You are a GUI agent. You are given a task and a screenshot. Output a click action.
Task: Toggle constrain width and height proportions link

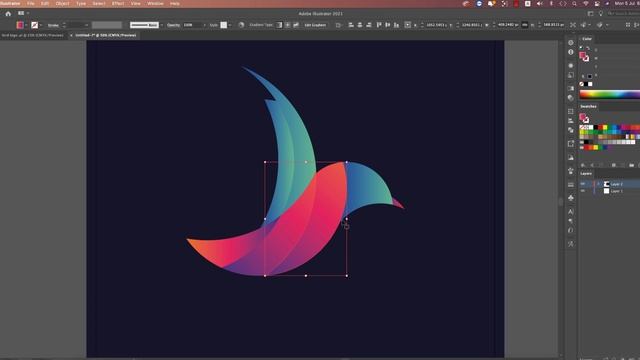525,25
